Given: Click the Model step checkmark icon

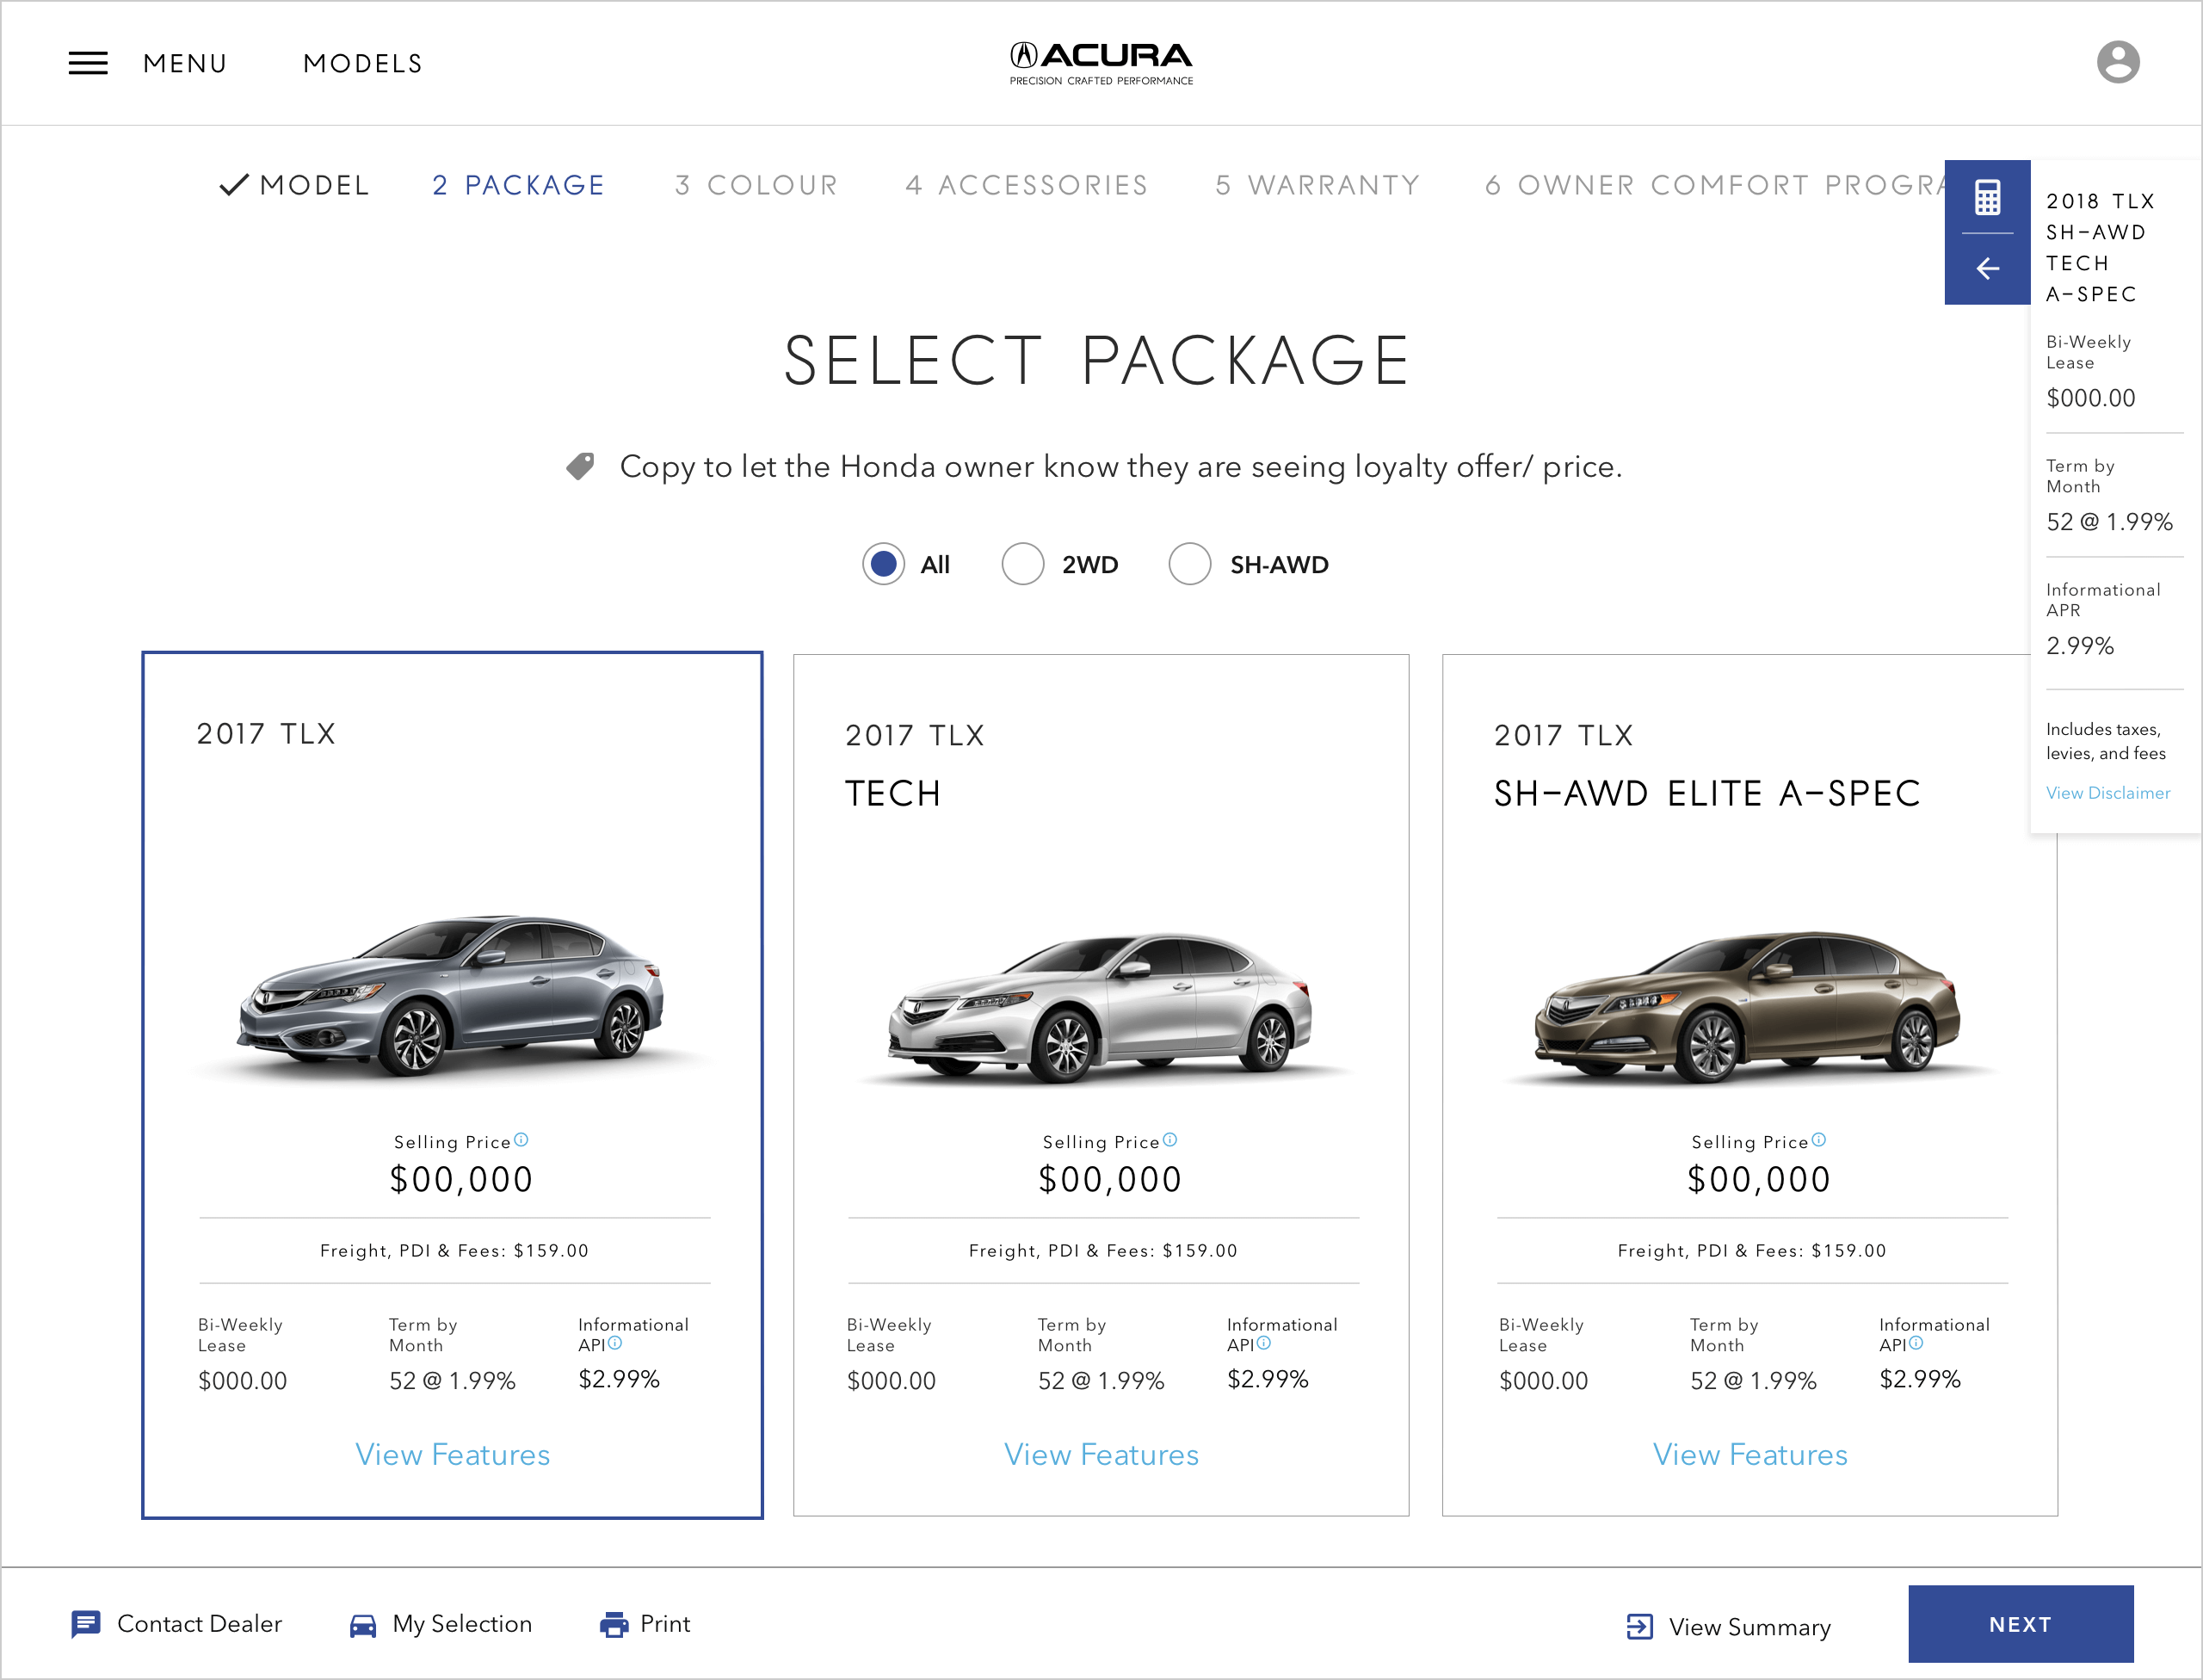Looking at the screenshot, I should pos(233,185).
